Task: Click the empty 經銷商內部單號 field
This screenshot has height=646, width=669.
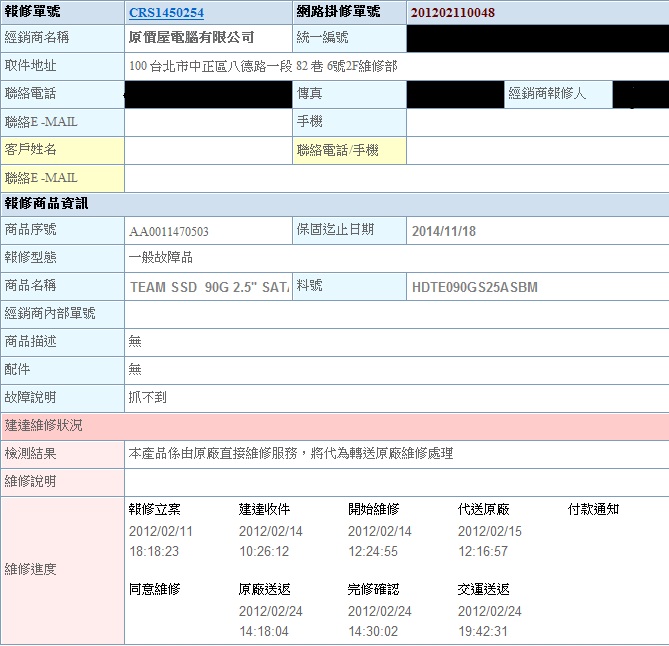Action: point(395,314)
